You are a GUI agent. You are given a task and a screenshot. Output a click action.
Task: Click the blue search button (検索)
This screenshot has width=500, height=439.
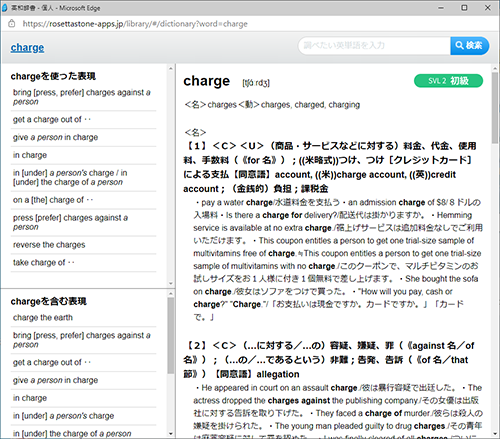(x=469, y=46)
